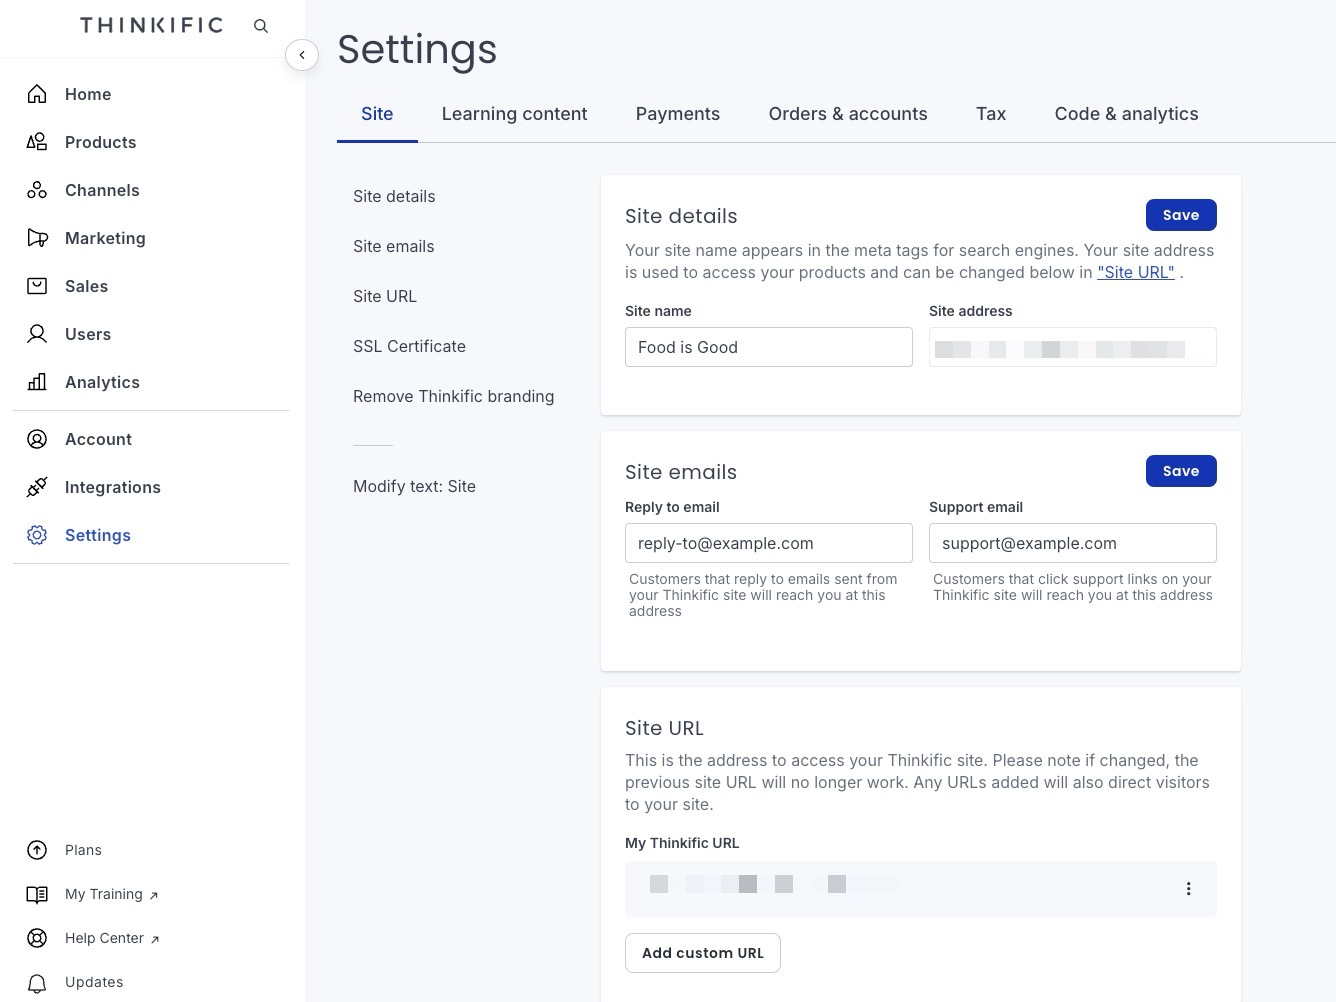This screenshot has width=1336, height=1002.
Task: Open the Code & analytics tab
Action: click(x=1126, y=114)
